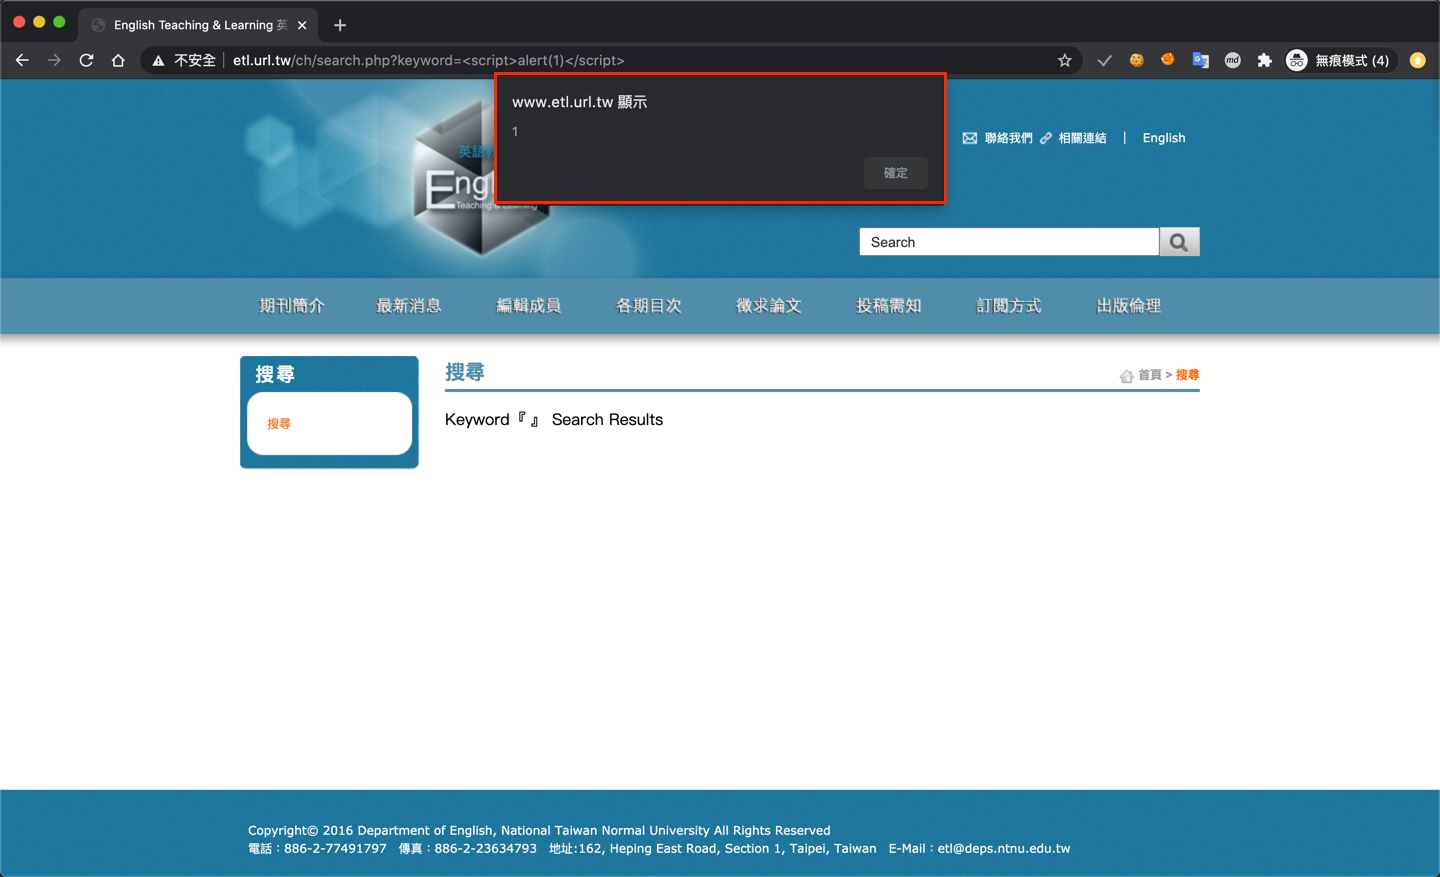1440x877 pixels.
Task: Click the orange 搜尋 breadcrumb entry
Action: point(1187,375)
